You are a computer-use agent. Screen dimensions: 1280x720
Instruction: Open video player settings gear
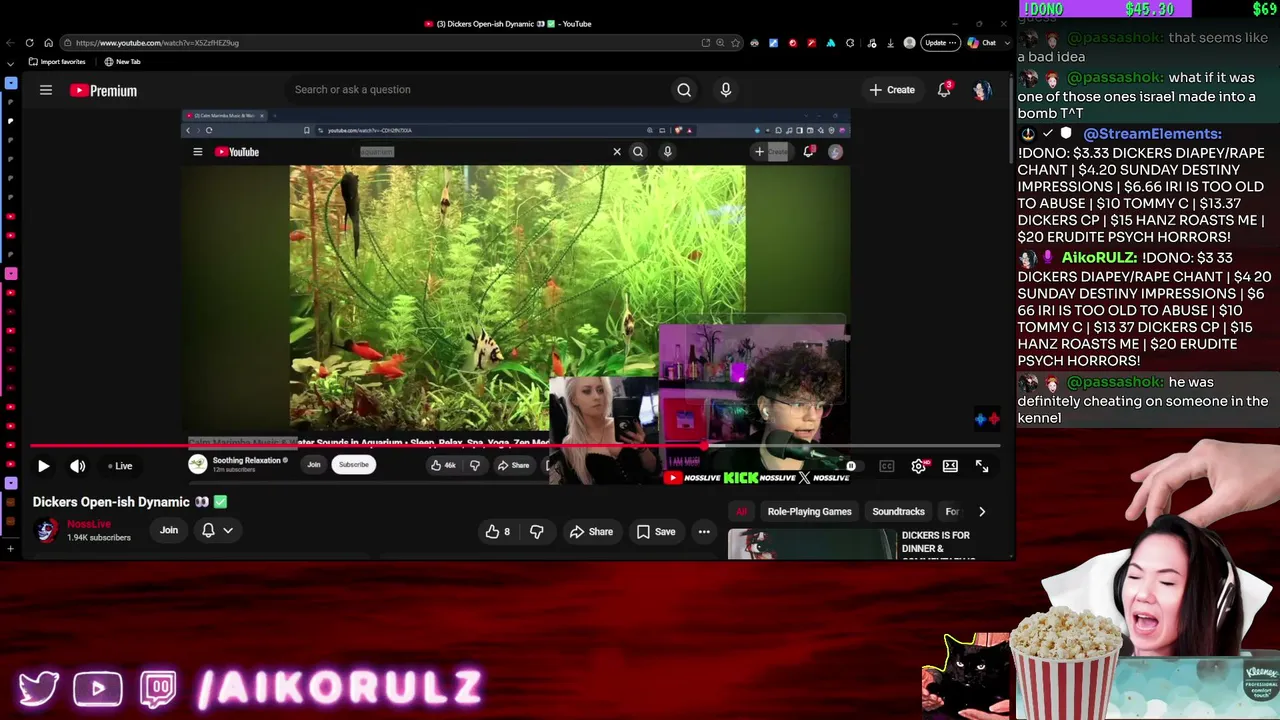click(x=919, y=466)
